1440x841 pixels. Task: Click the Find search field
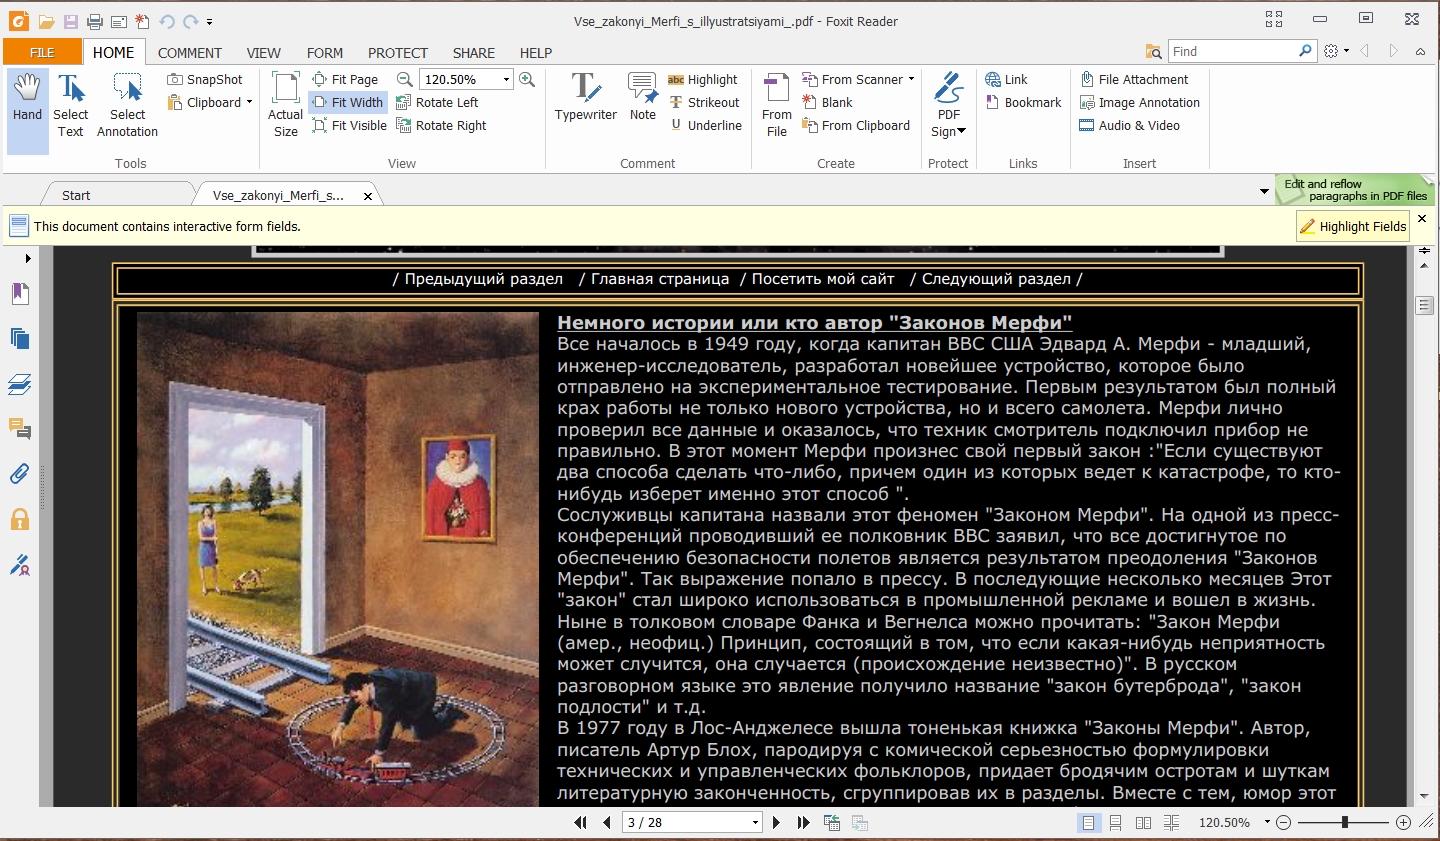click(1233, 51)
